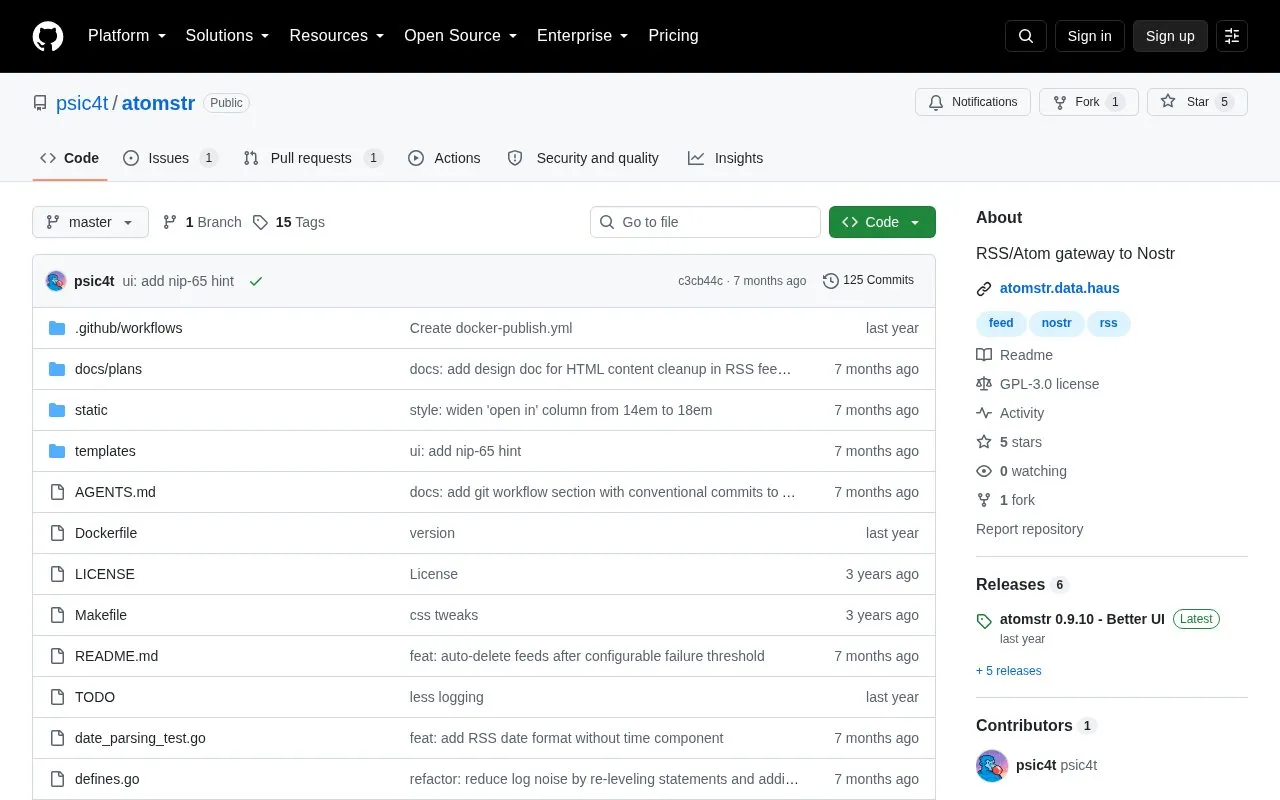
Task: Expand the Open Source menu
Action: (461, 36)
